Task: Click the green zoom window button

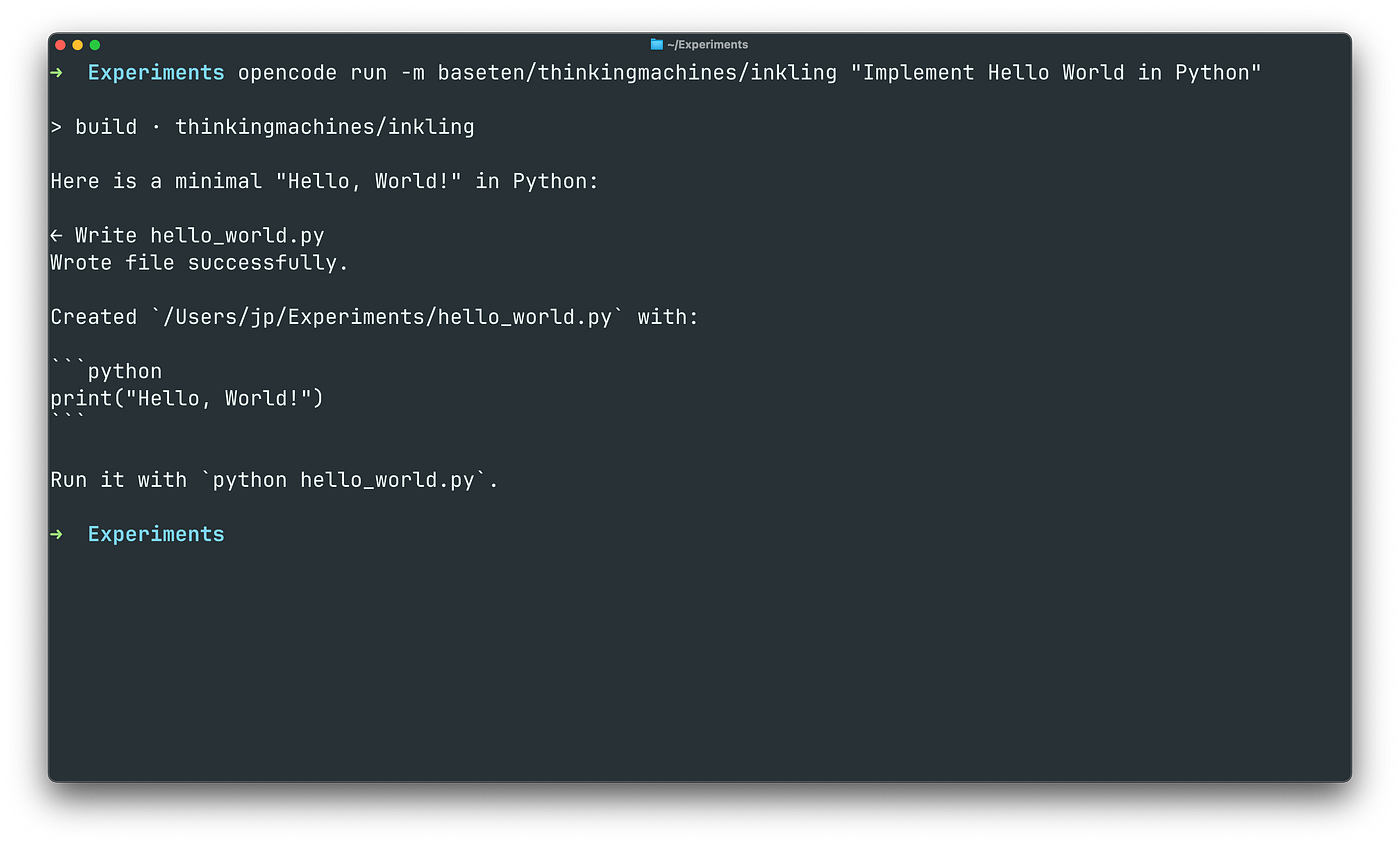Action: click(95, 45)
